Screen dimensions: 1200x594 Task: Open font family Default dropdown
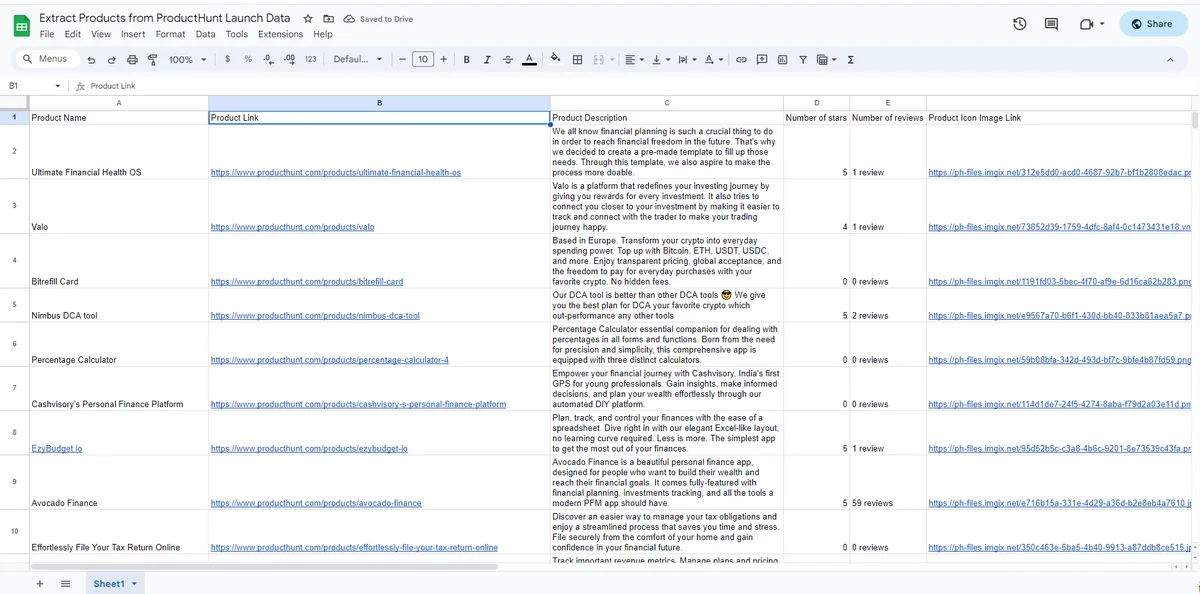pyautogui.click(x=357, y=60)
